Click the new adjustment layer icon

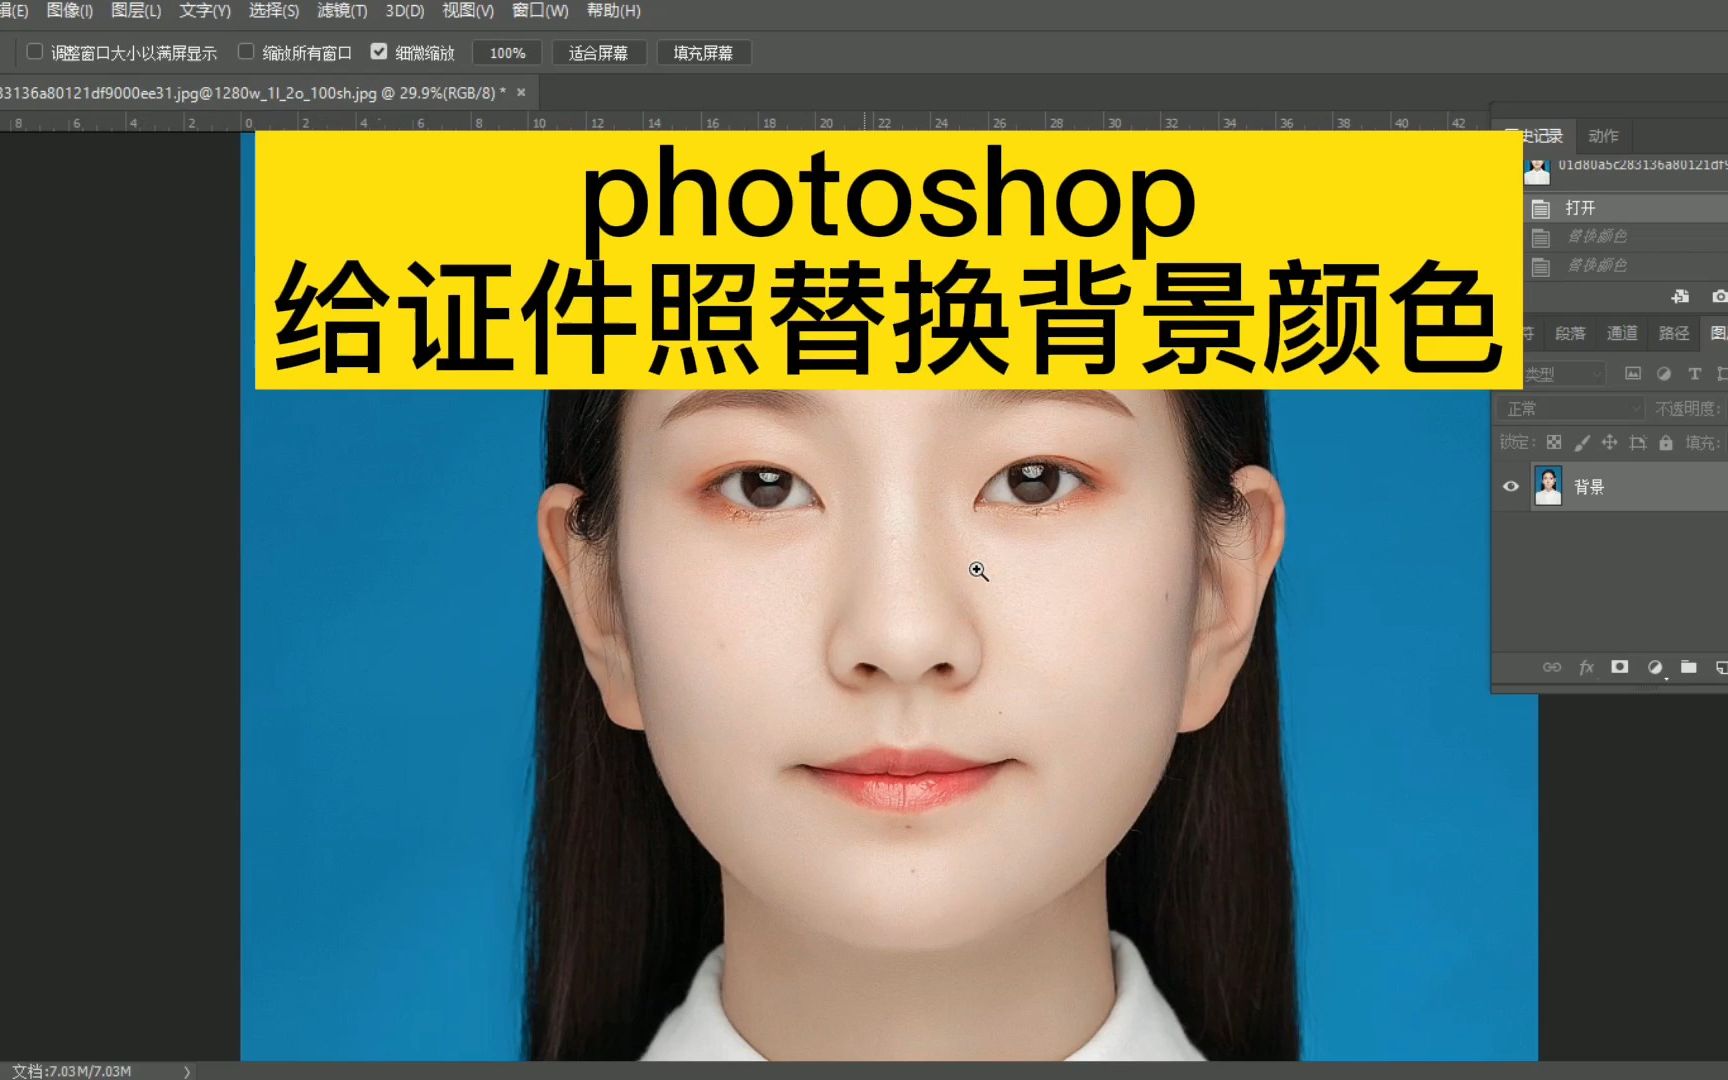[x=1657, y=667]
